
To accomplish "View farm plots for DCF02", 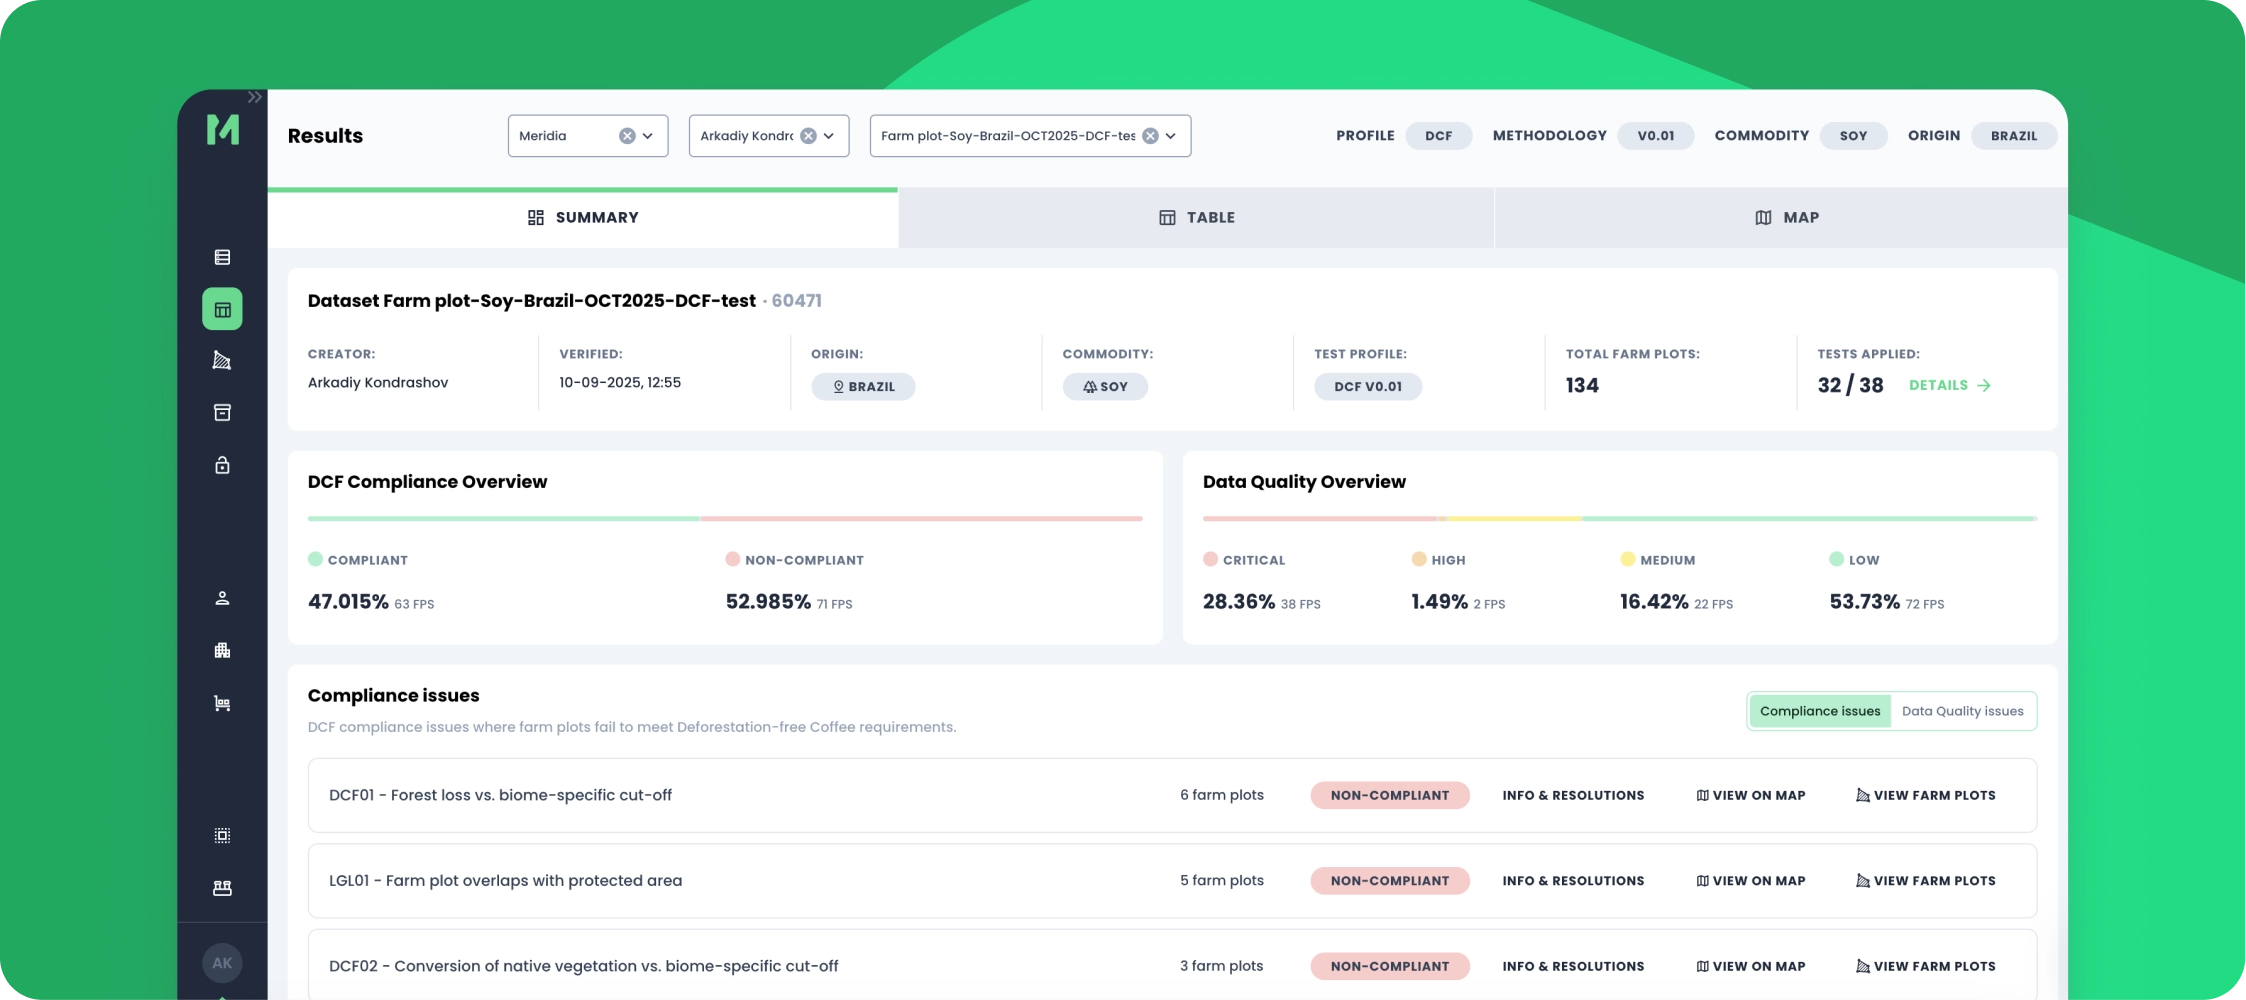I will click(x=1926, y=966).
